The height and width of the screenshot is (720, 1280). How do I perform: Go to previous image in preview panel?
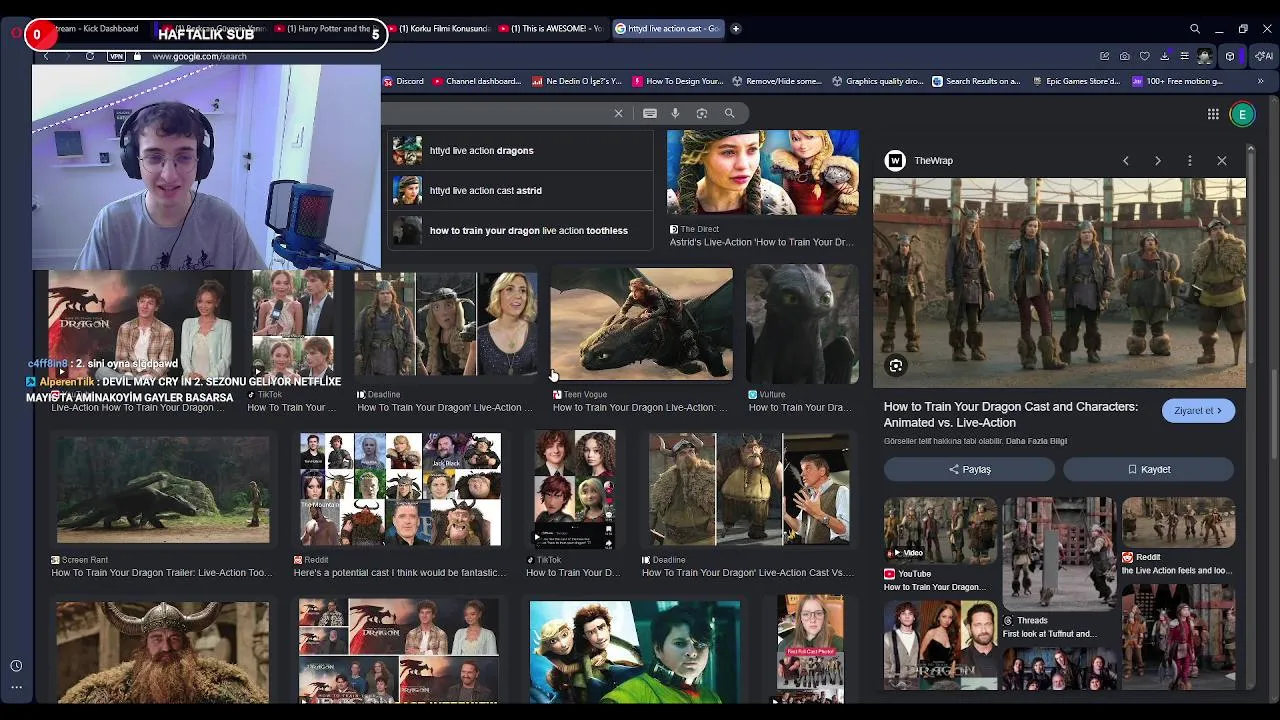point(1126,160)
